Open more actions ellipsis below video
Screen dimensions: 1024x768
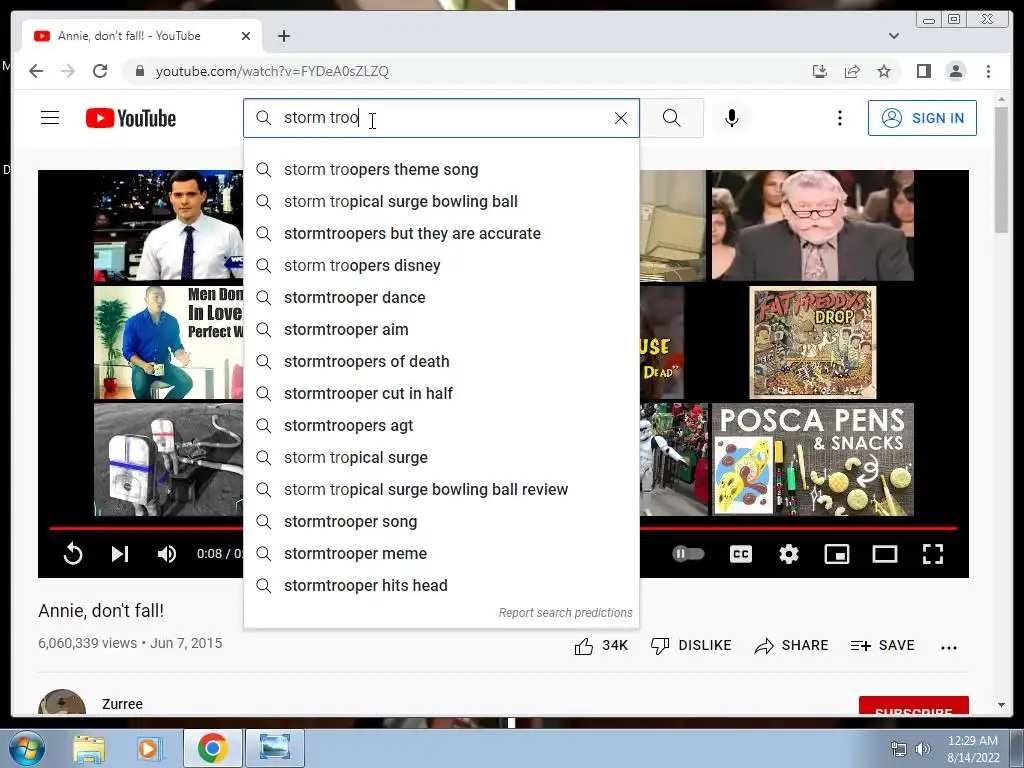tap(949, 647)
